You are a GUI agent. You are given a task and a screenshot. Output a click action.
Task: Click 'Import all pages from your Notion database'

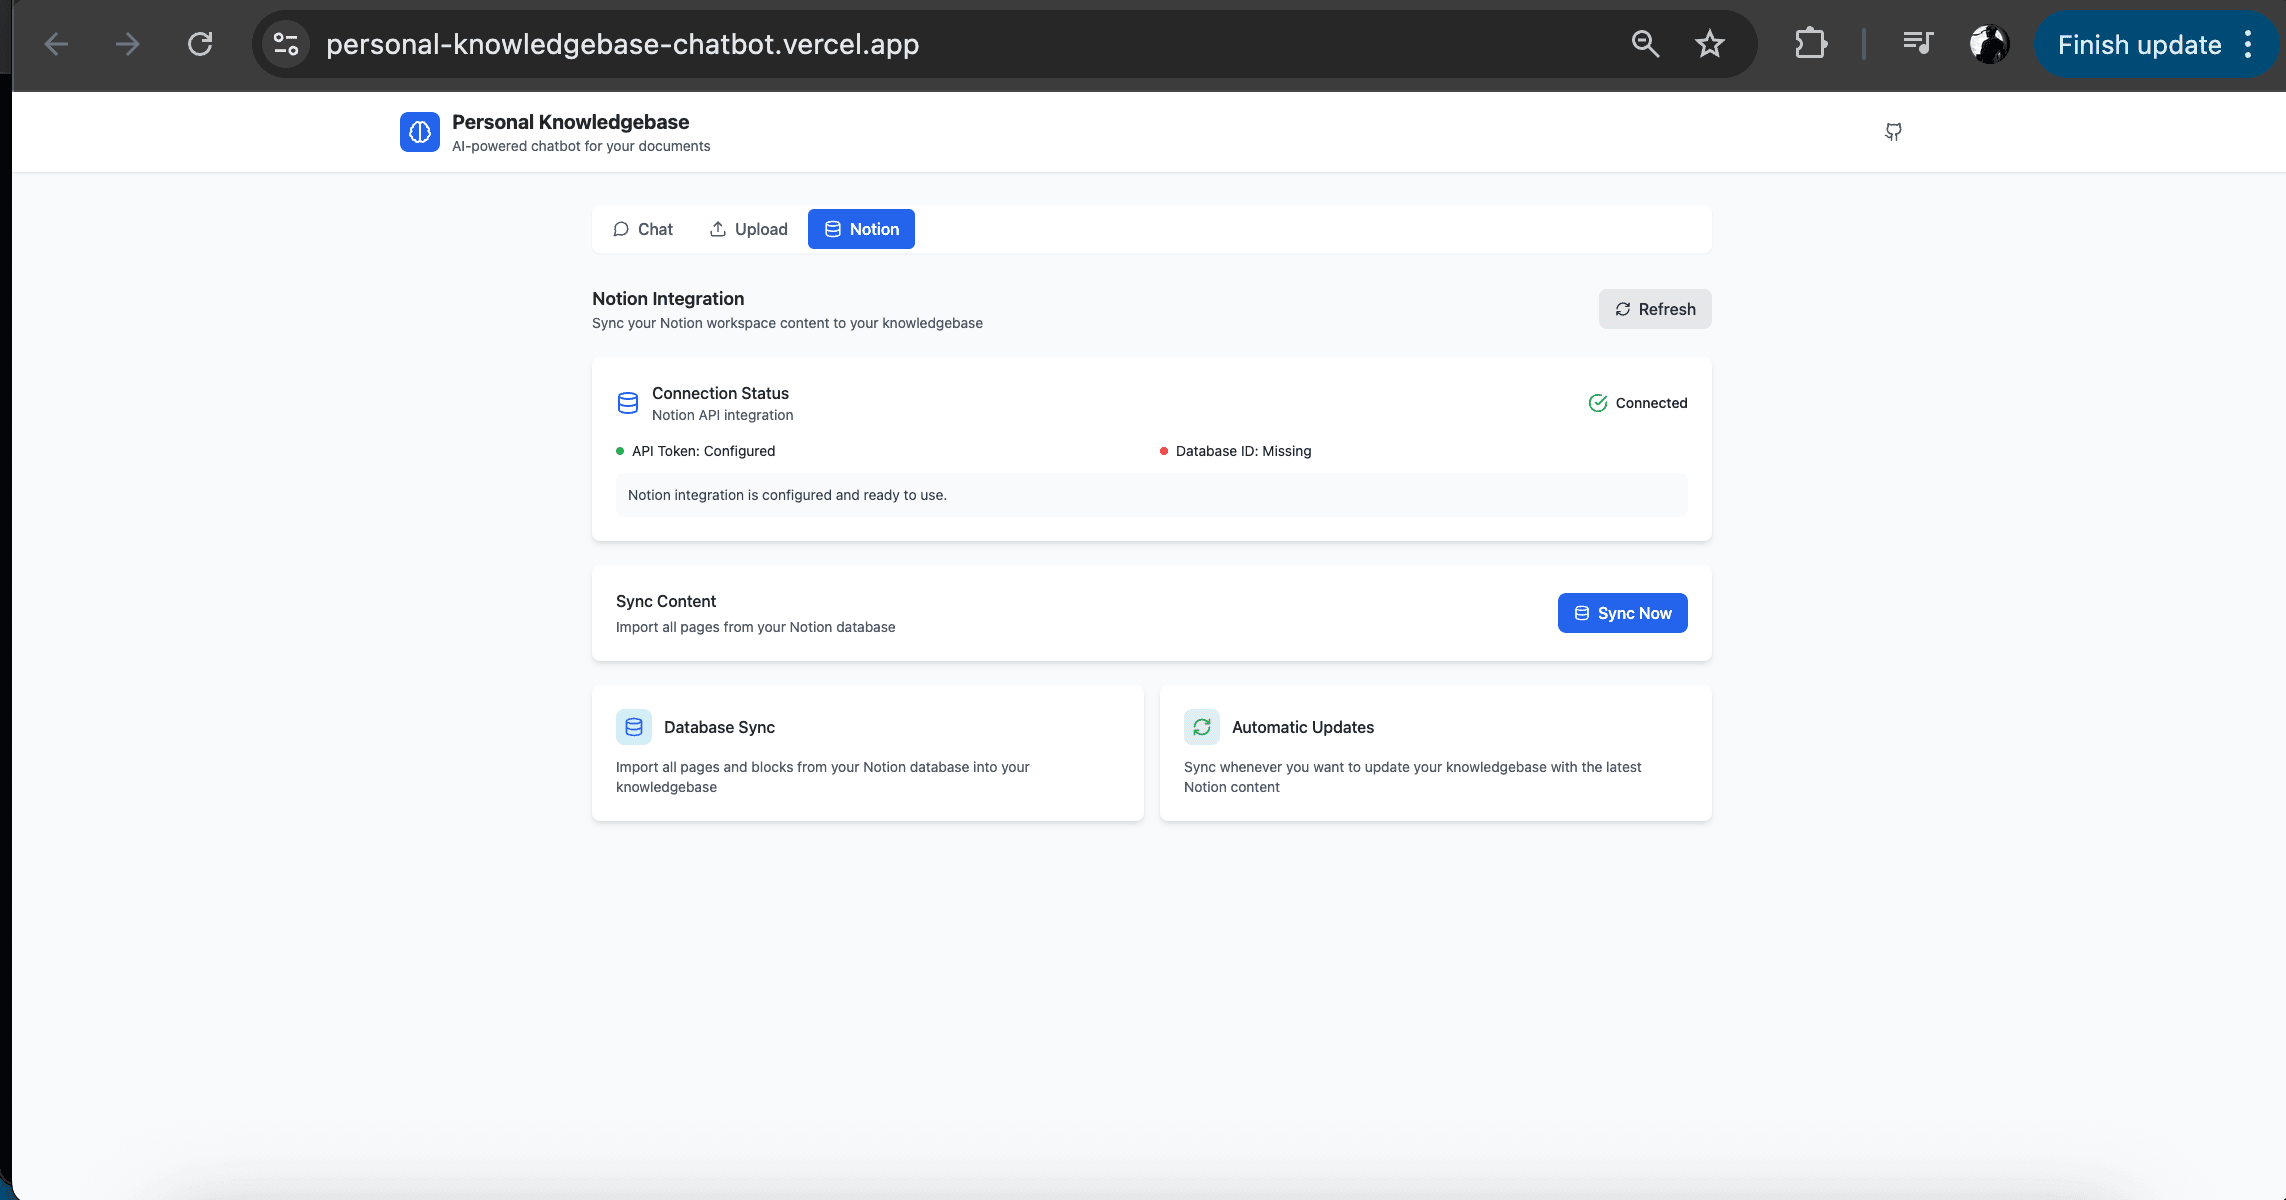pos(755,627)
